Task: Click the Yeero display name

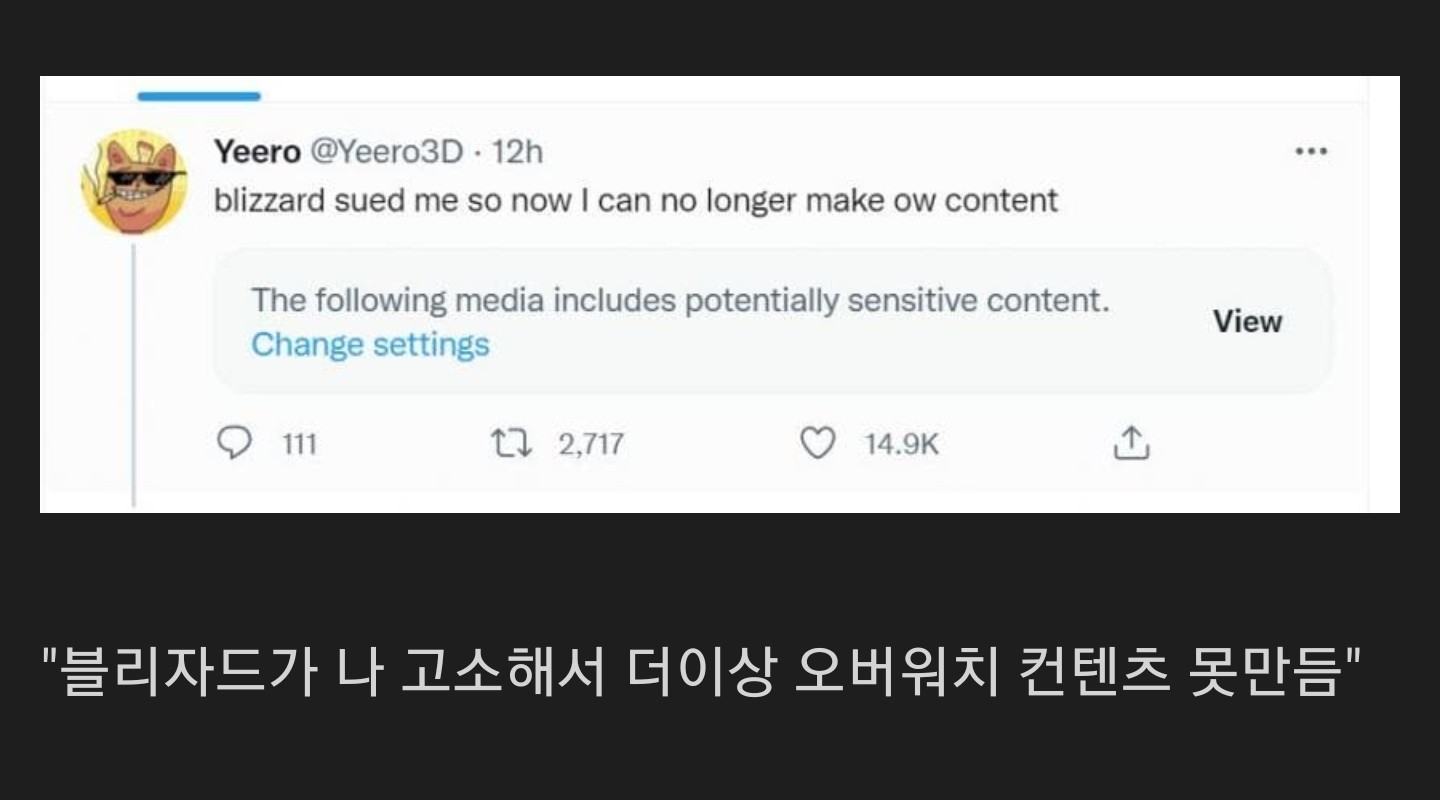Action: pyautogui.click(x=257, y=152)
